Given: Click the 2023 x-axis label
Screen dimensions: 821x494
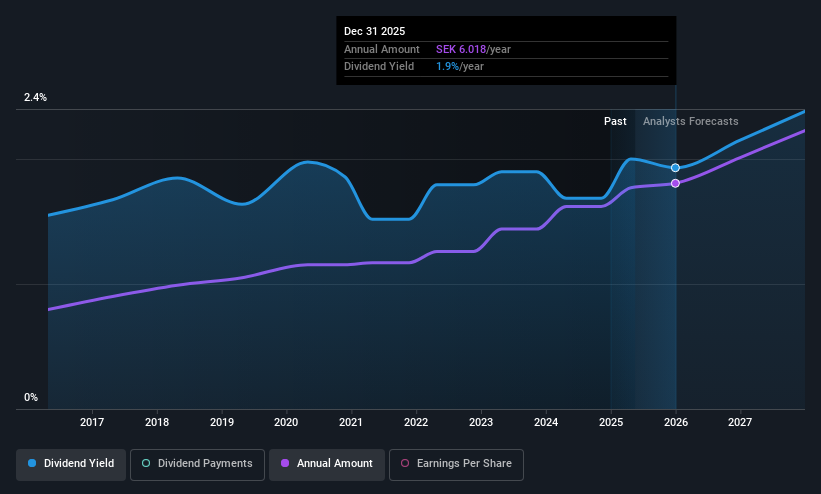Looking at the screenshot, I should pos(481,422).
